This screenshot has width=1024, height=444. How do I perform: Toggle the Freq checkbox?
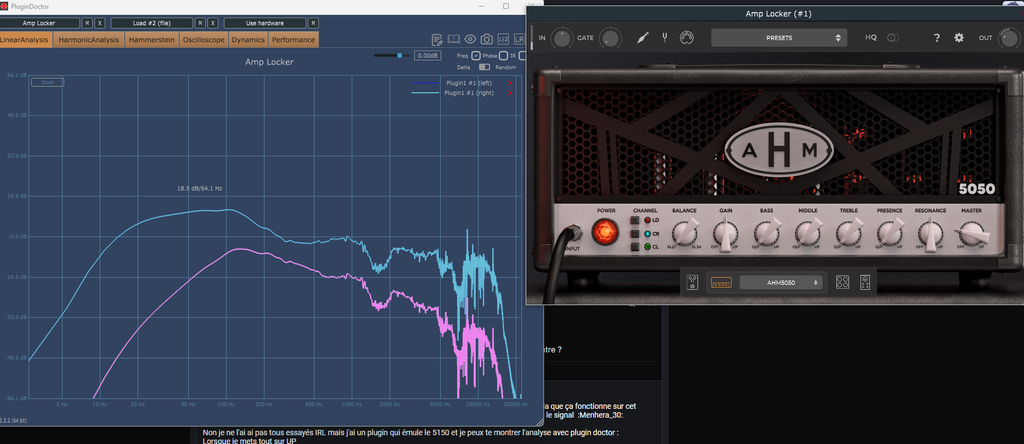point(476,56)
